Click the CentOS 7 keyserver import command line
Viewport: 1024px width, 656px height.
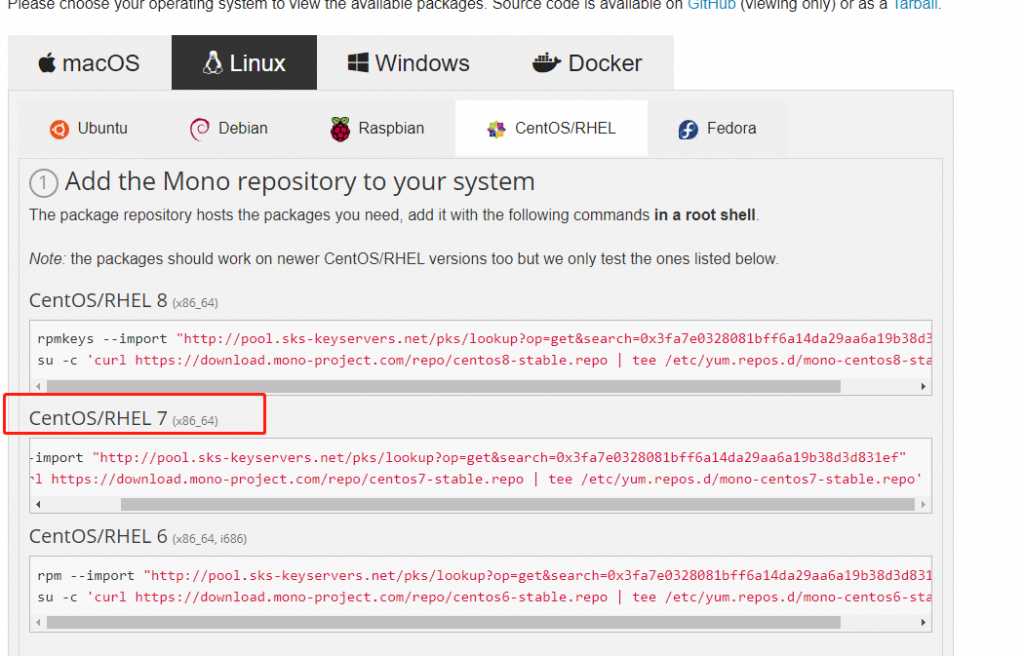(x=469, y=457)
